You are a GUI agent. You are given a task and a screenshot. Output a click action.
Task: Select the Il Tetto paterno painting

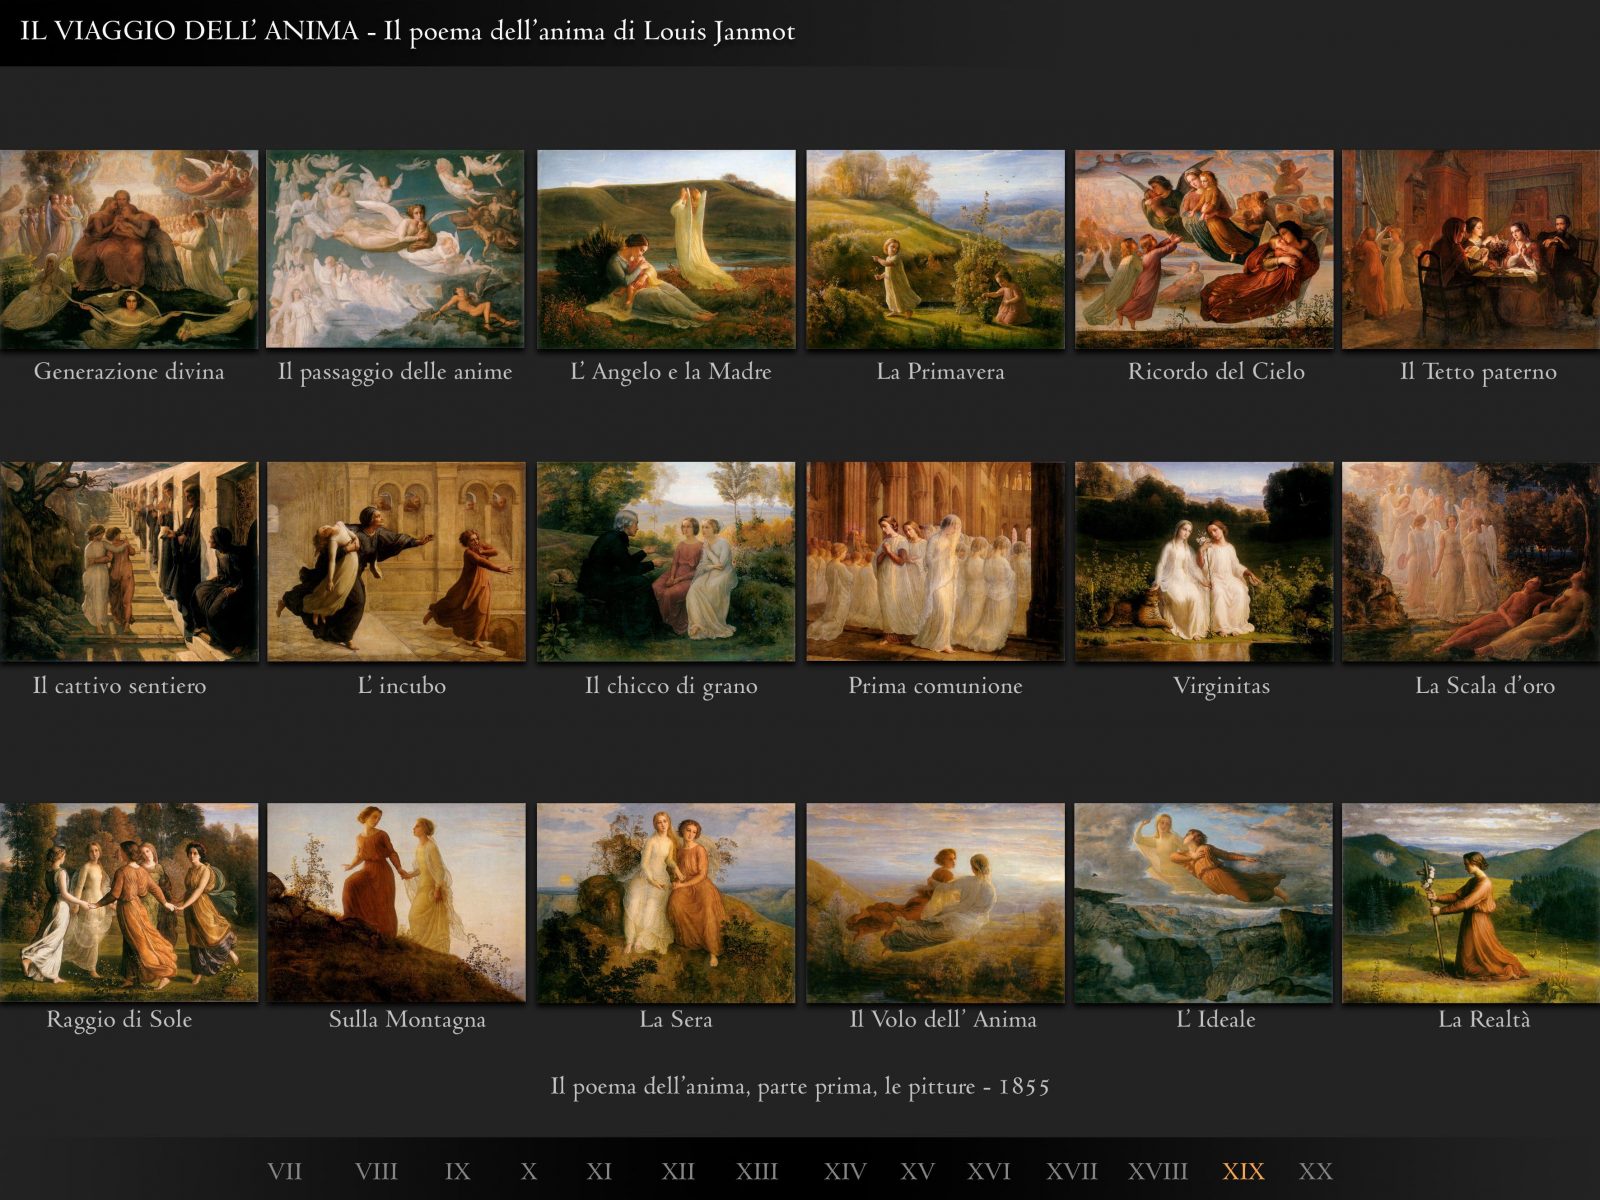coord(1471,250)
